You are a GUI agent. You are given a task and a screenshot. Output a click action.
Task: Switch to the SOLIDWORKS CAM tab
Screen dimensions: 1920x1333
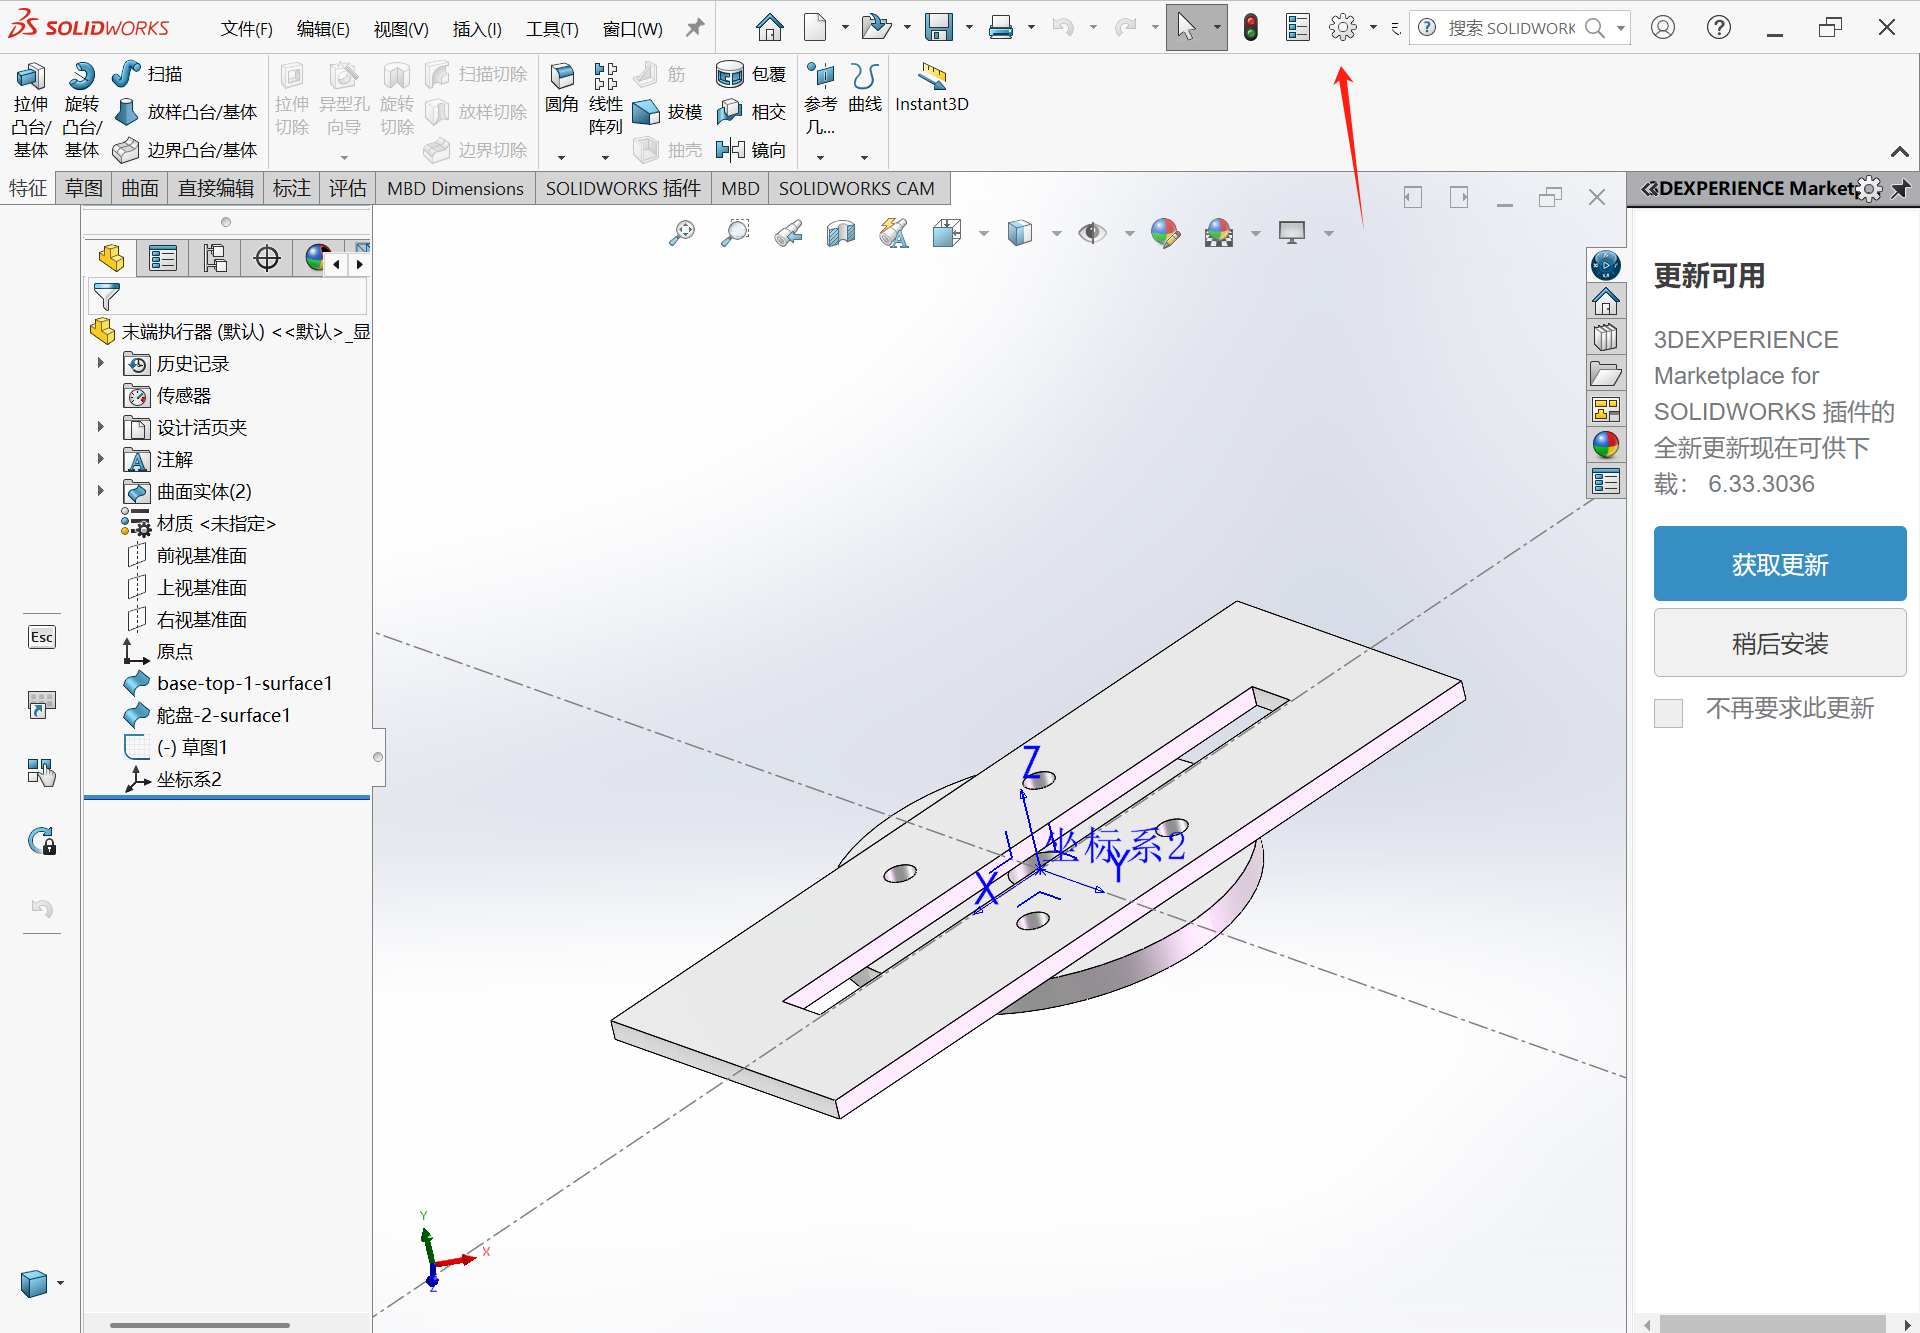(857, 188)
